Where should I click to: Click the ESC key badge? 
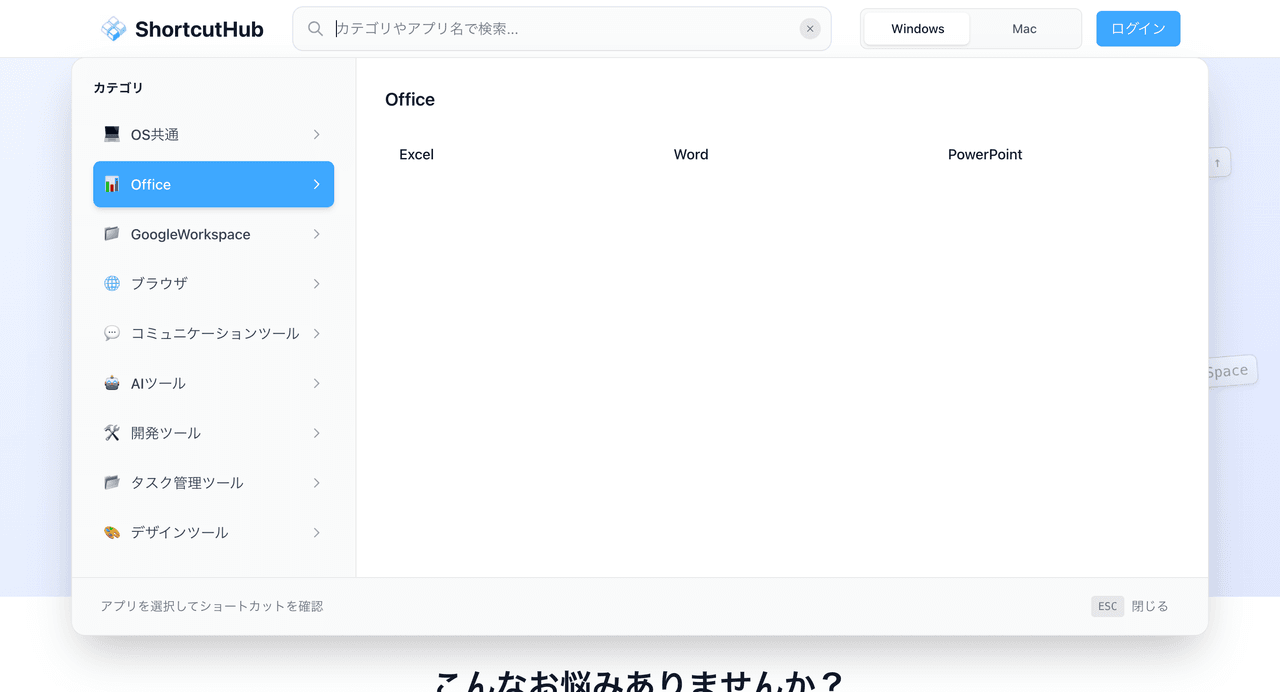(1107, 606)
